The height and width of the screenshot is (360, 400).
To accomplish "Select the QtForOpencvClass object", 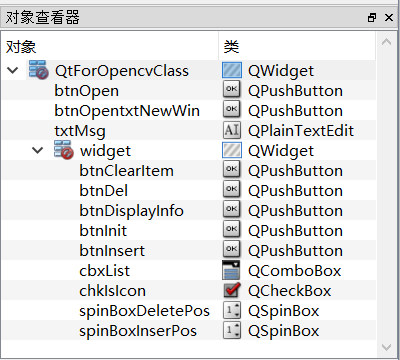I will 122,71.
